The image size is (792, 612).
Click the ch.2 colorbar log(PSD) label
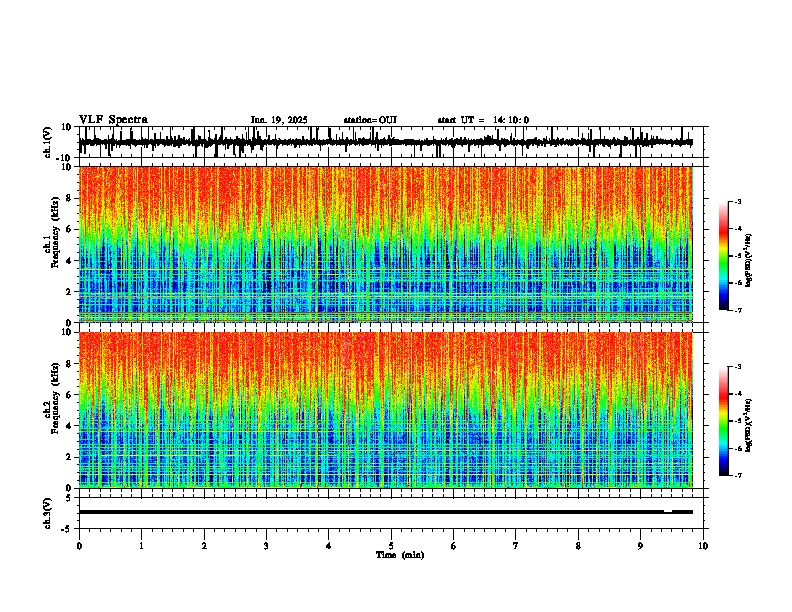pyautogui.click(x=749, y=426)
